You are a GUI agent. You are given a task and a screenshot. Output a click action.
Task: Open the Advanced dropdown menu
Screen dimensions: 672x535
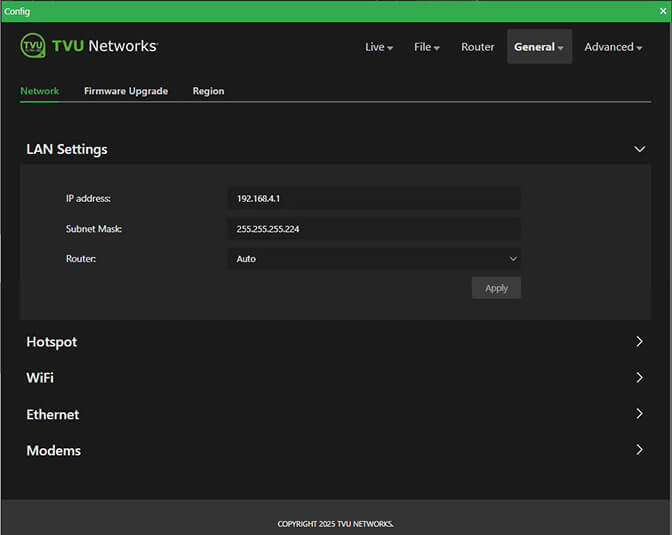(613, 47)
